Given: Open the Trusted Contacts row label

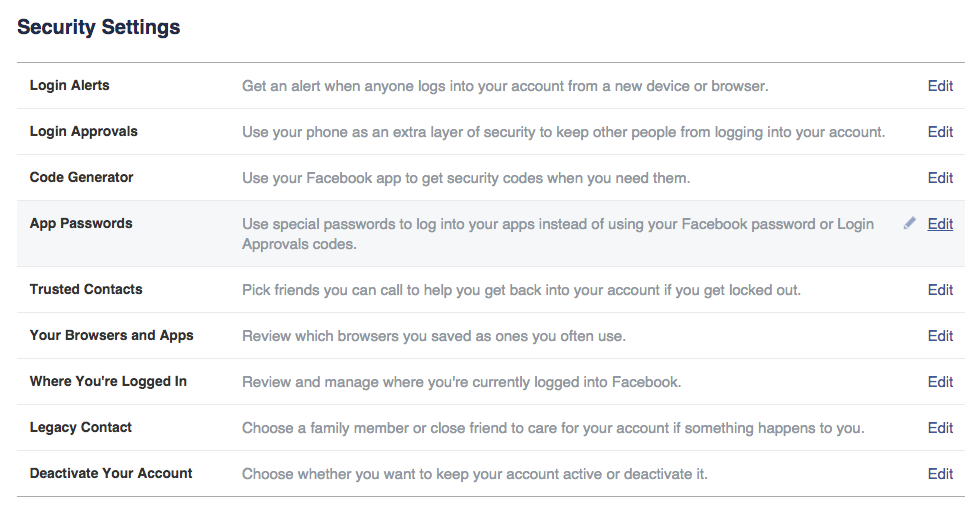Looking at the screenshot, I should pyautogui.click(x=86, y=289).
